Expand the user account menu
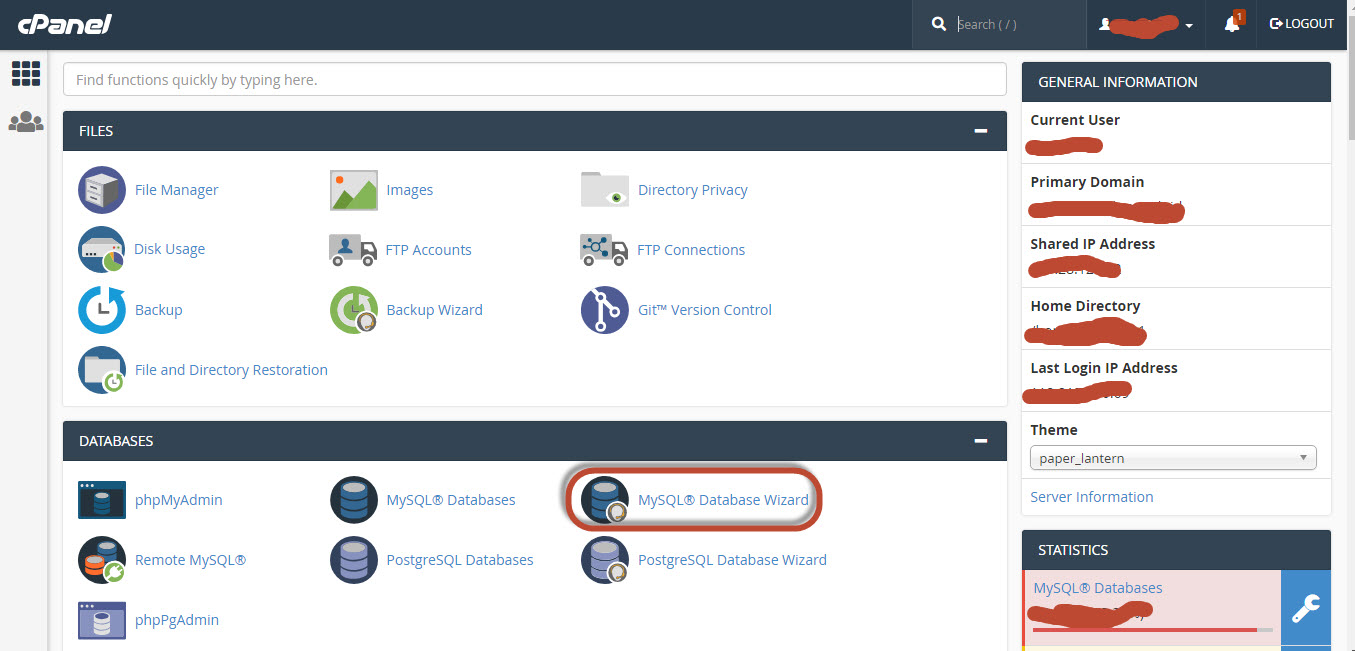The height and width of the screenshot is (651, 1355). [1145, 24]
